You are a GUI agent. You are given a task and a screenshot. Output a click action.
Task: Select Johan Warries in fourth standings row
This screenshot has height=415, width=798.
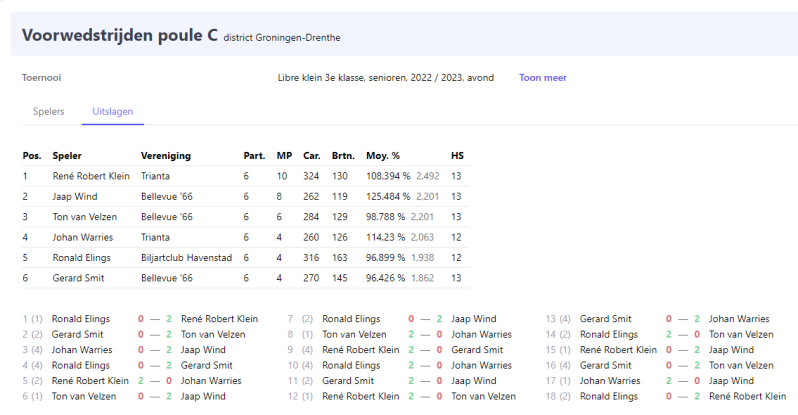[x=83, y=237]
